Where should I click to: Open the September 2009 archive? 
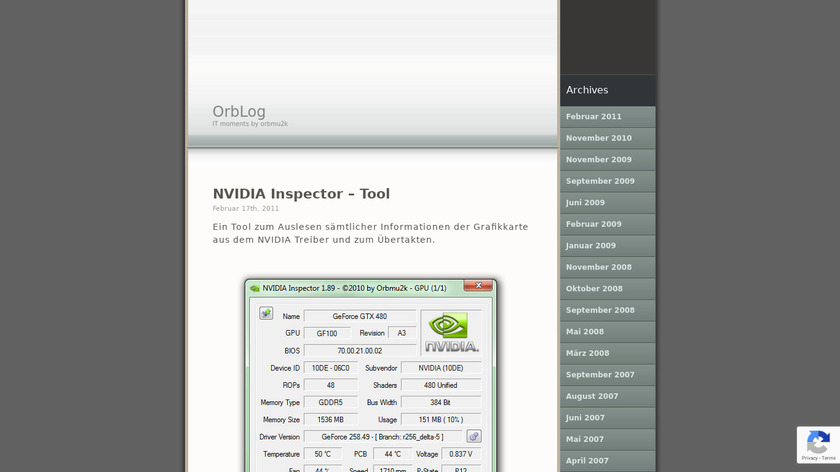(x=608, y=181)
